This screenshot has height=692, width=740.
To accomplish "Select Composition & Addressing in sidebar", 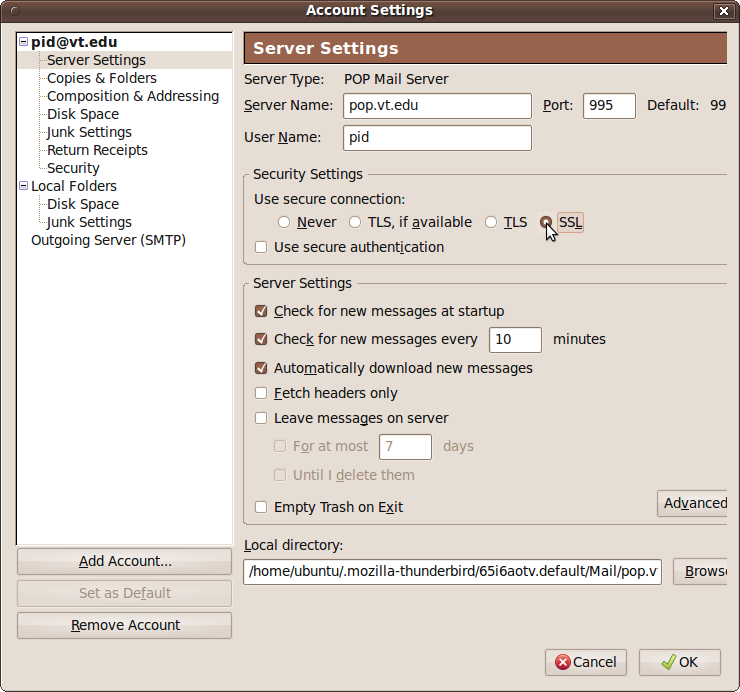I will click(x=132, y=96).
